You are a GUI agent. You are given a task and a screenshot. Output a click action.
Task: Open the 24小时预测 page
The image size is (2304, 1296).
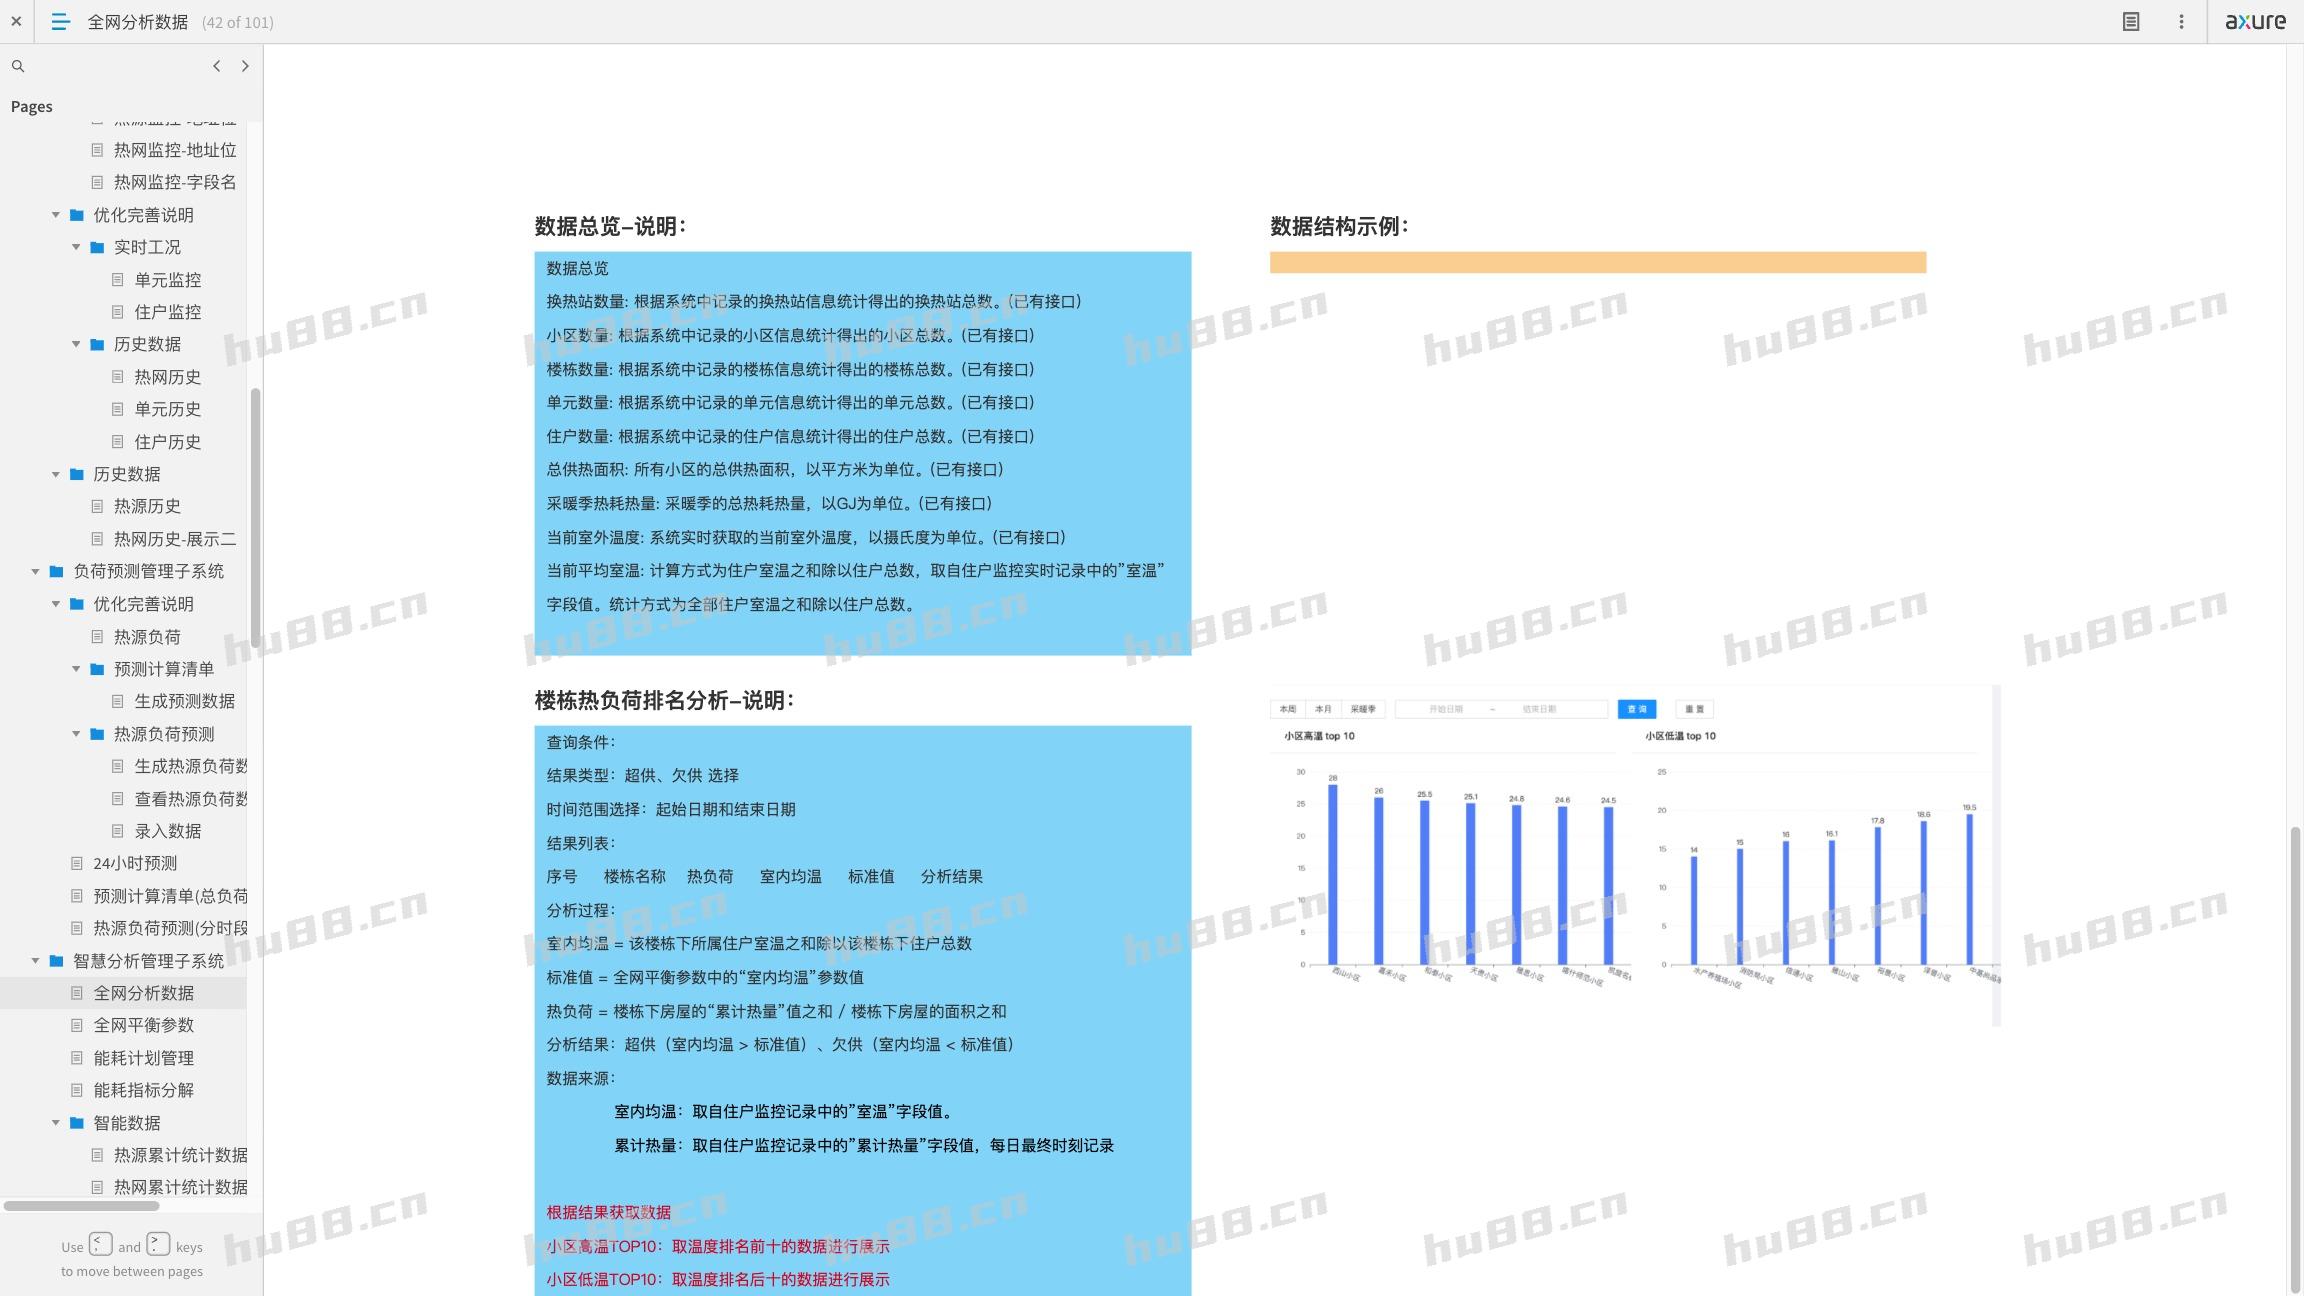(x=135, y=863)
